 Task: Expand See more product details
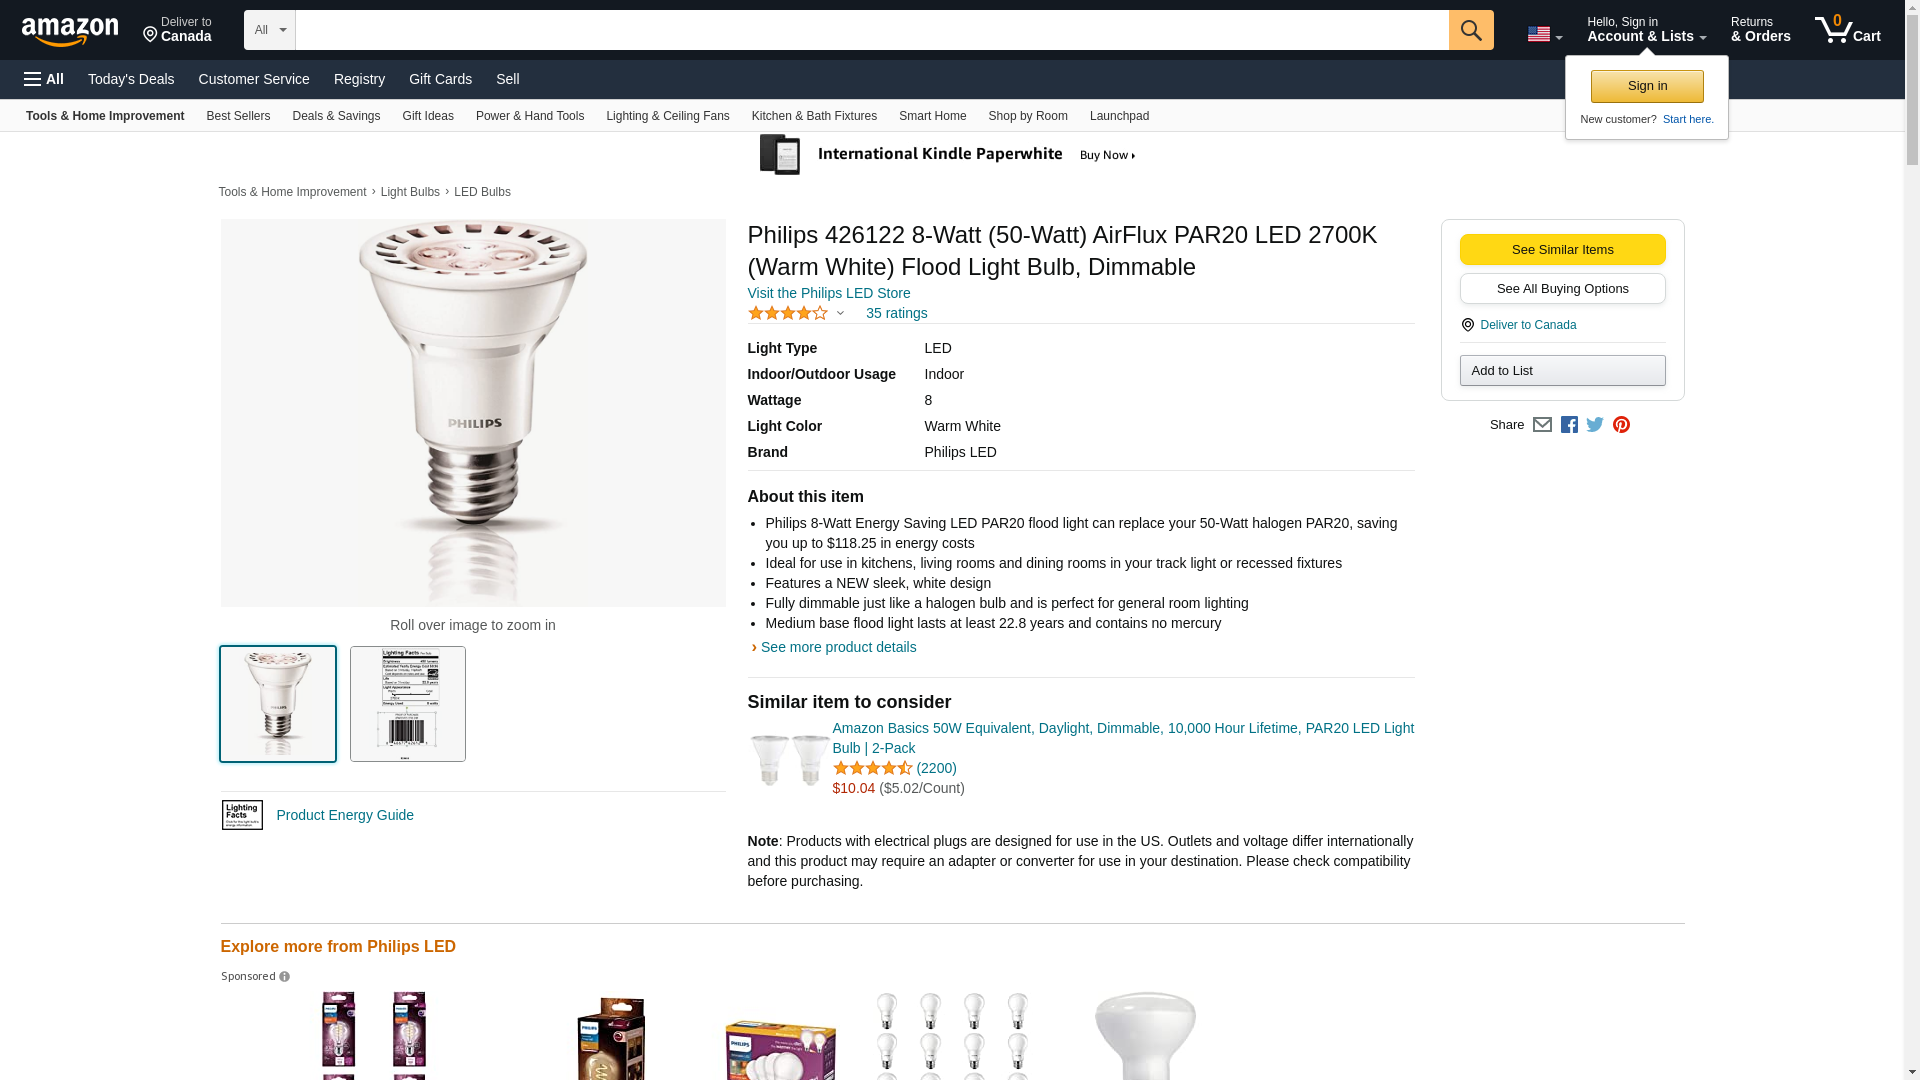(837, 647)
